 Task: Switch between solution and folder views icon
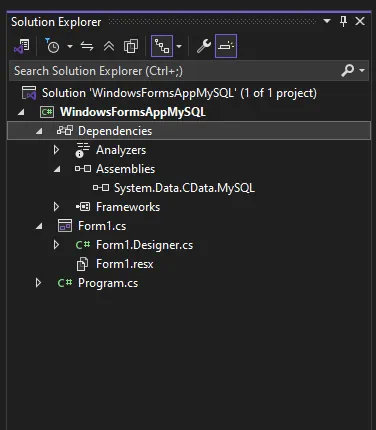pos(22,46)
